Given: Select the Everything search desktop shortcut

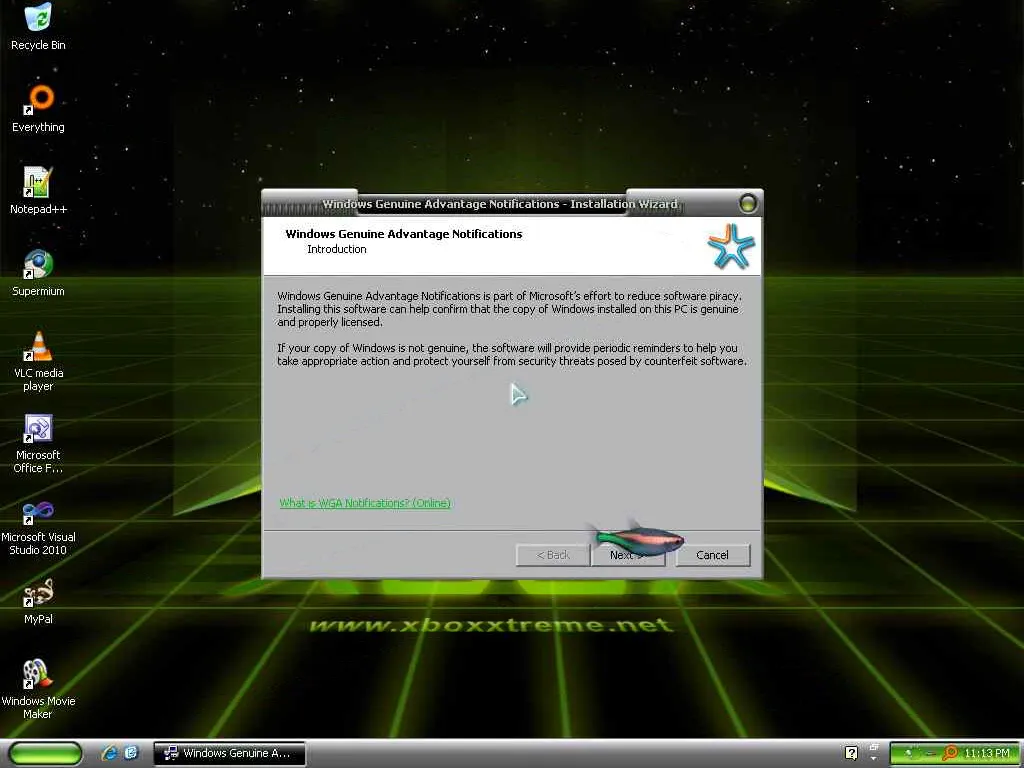Looking at the screenshot, I should point(38,108).
